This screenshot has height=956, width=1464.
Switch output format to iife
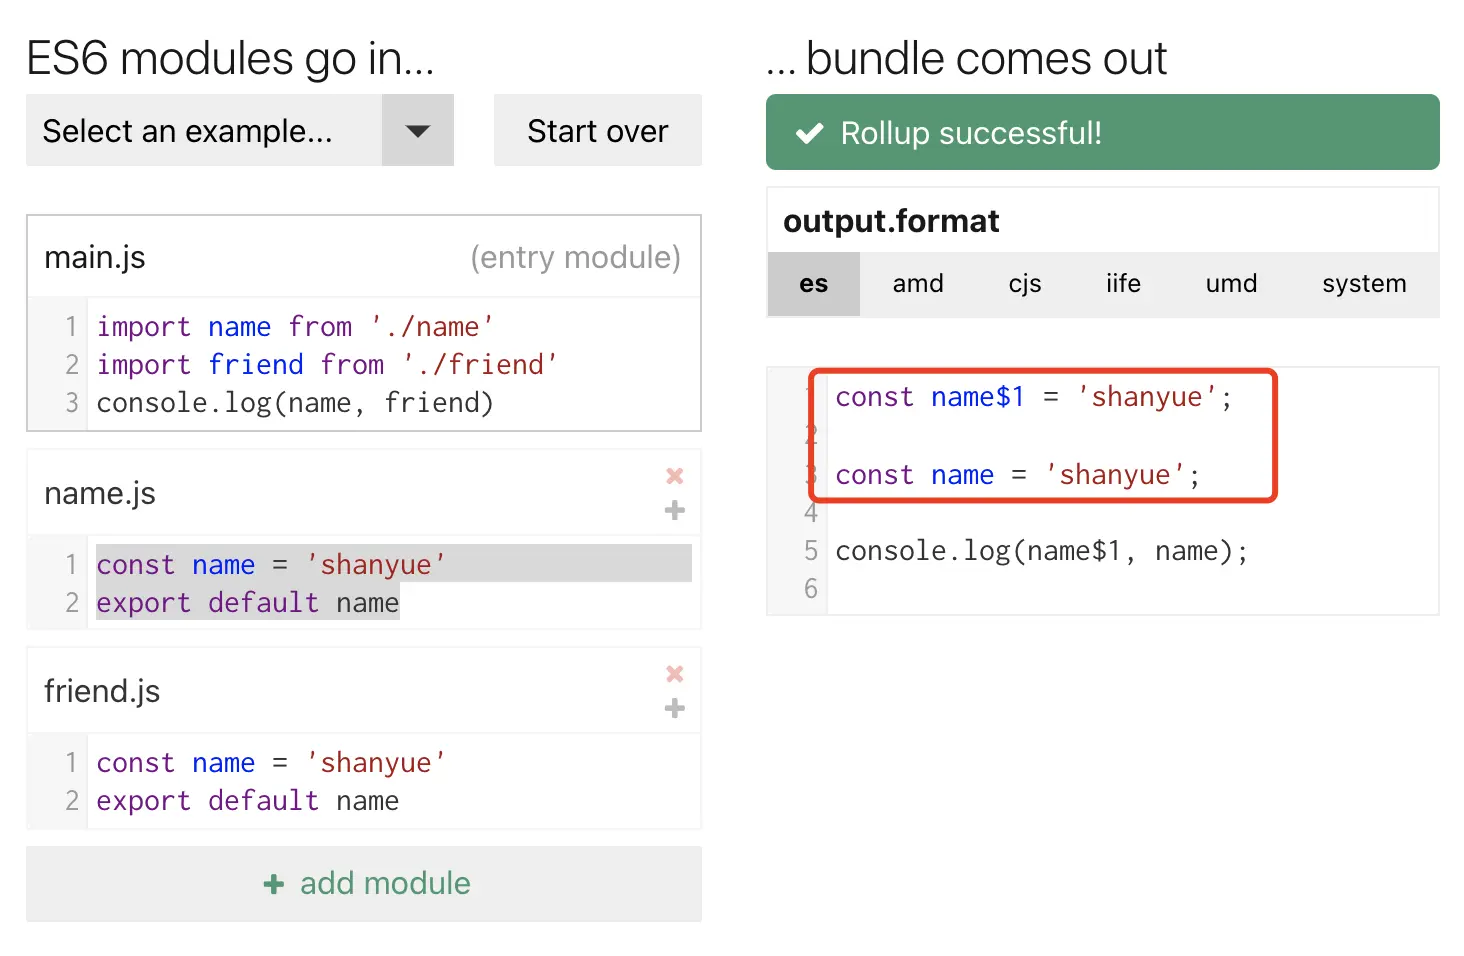tap(1123, 284)
